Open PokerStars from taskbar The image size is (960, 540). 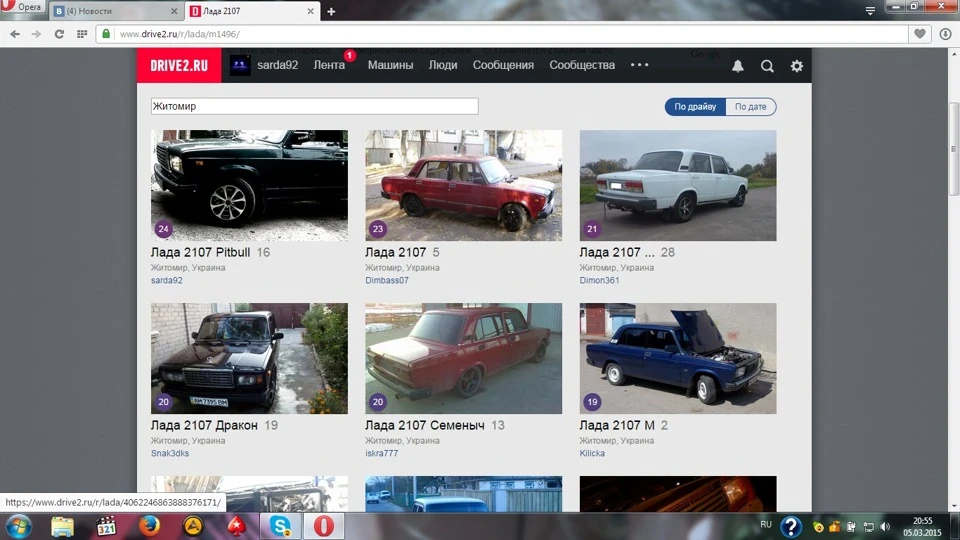click(x=237, y=527)
